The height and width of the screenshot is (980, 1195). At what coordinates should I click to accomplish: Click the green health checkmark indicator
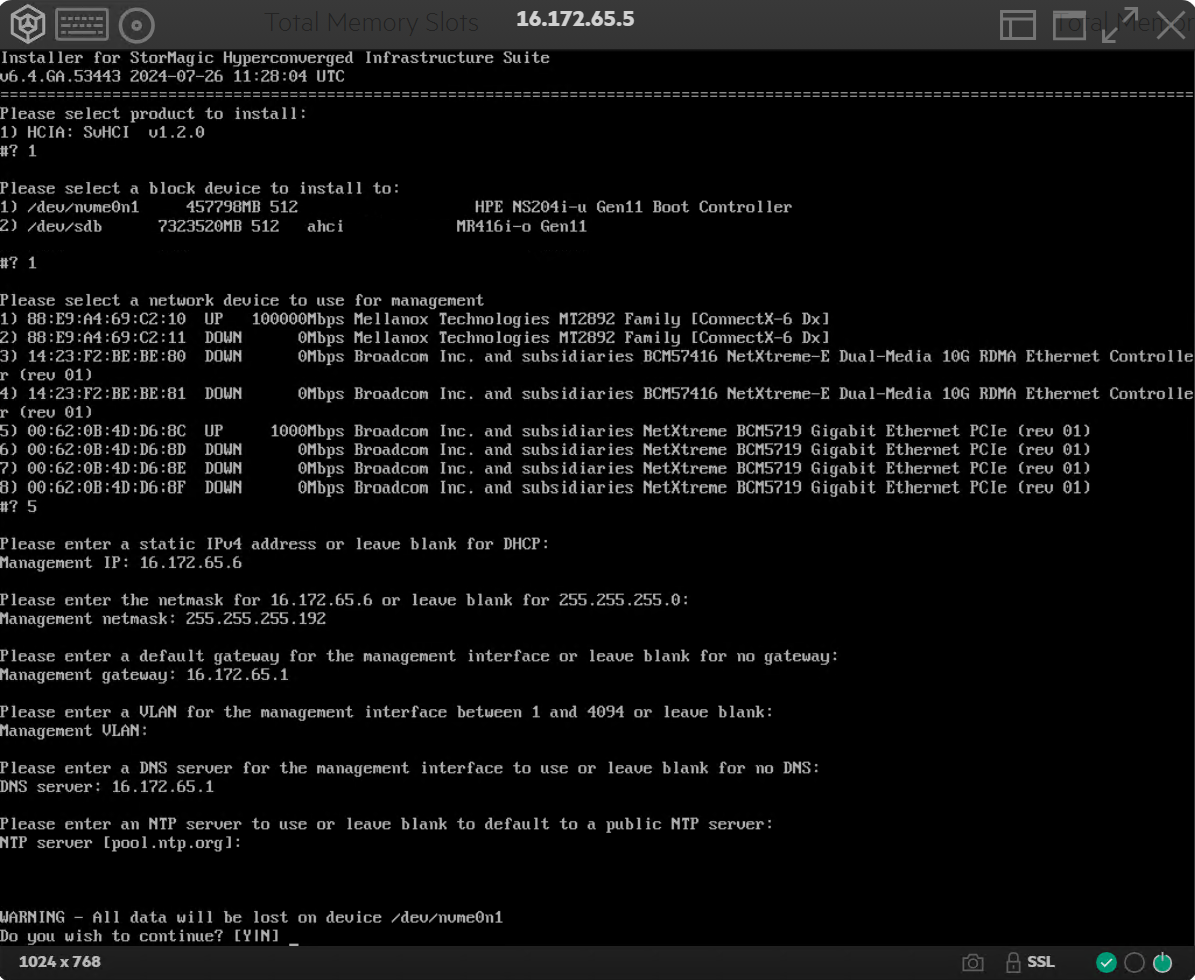tap(1106, 962)
